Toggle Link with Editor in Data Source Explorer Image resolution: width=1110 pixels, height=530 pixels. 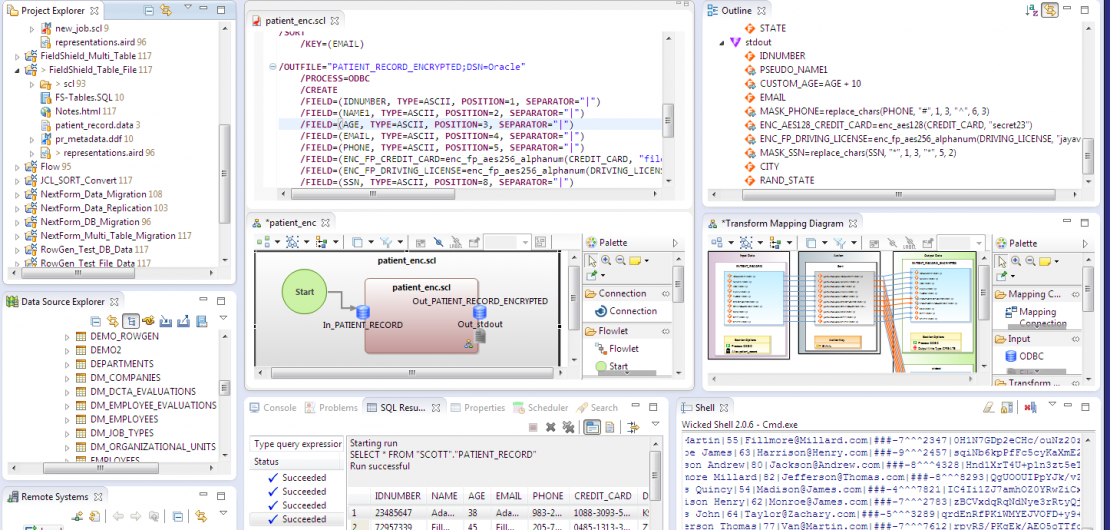[113, 321]
